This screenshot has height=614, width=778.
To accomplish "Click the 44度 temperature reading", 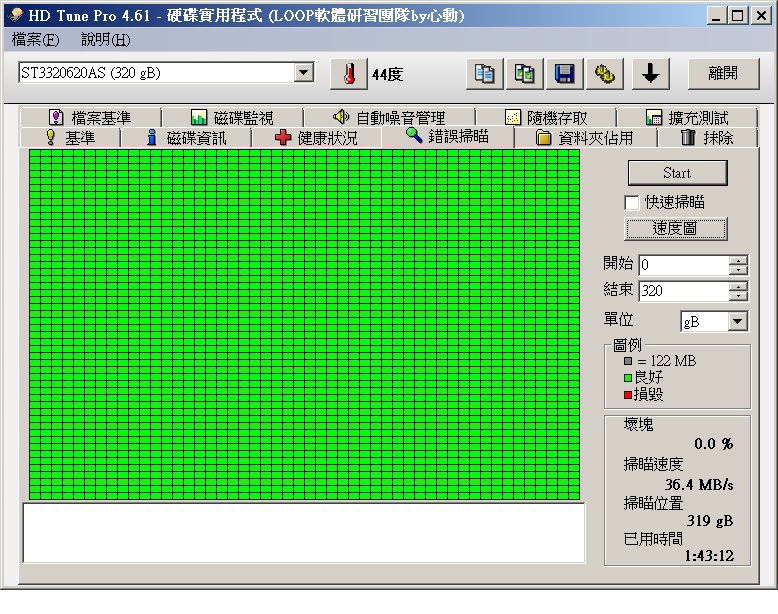I will tap(388, 74).
